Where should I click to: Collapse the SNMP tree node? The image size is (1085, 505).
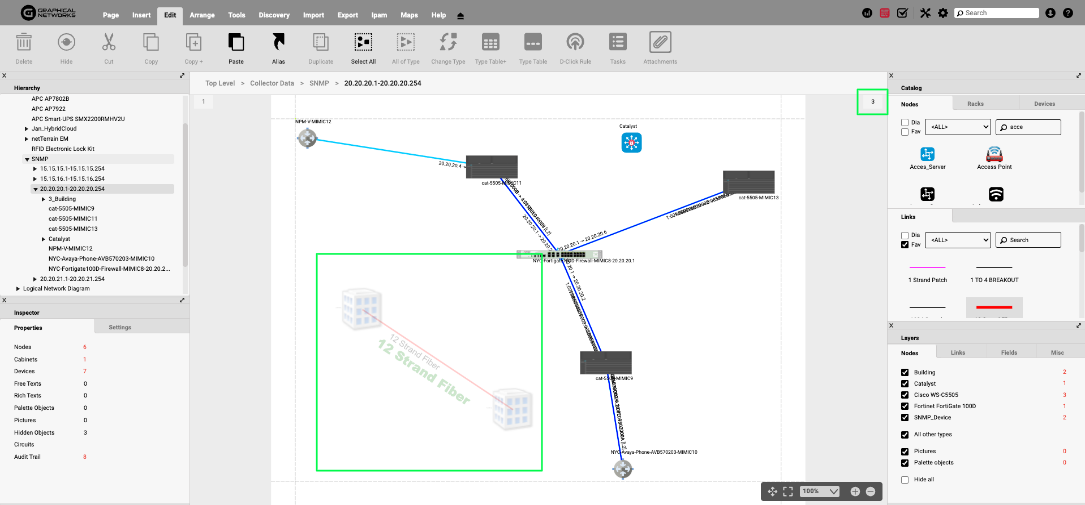pos(27,159)
